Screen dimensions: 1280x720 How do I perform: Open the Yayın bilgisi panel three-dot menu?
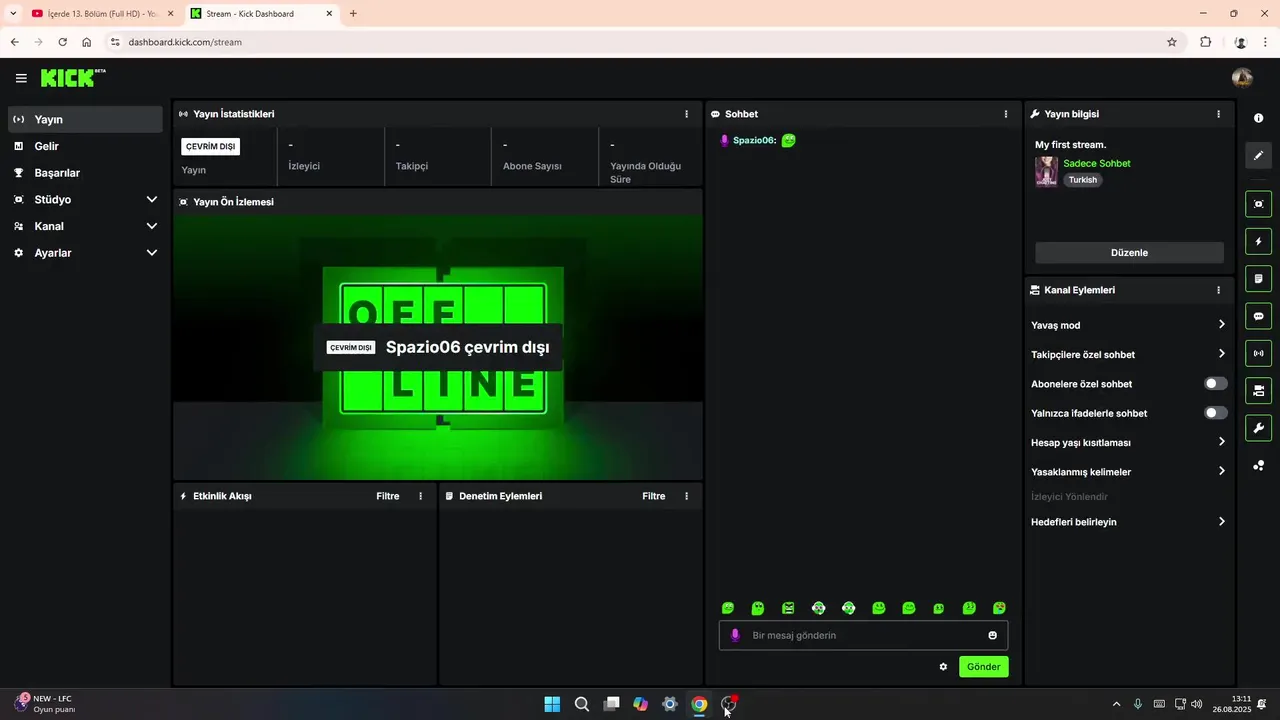point(1218,114)
